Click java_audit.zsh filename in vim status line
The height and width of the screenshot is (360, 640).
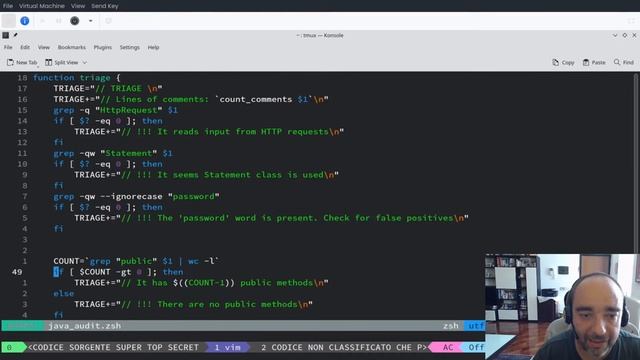85,326
